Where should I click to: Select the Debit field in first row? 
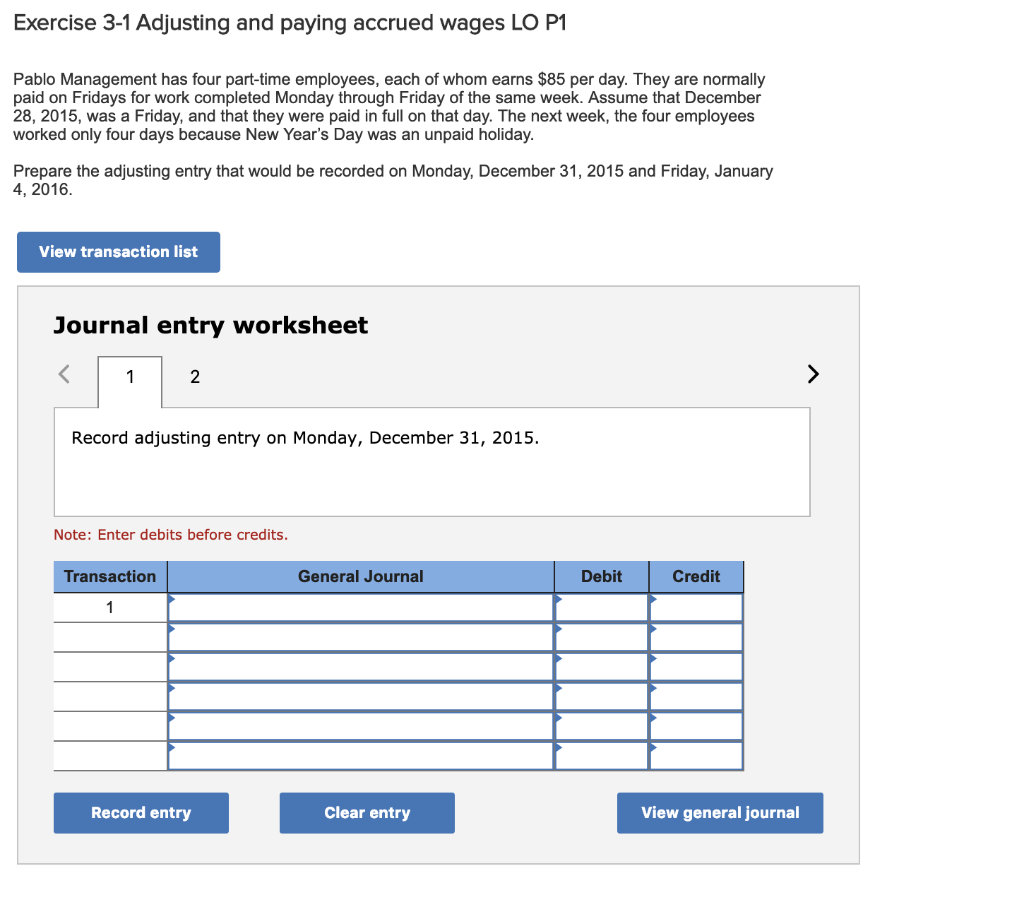coord(601,607)
